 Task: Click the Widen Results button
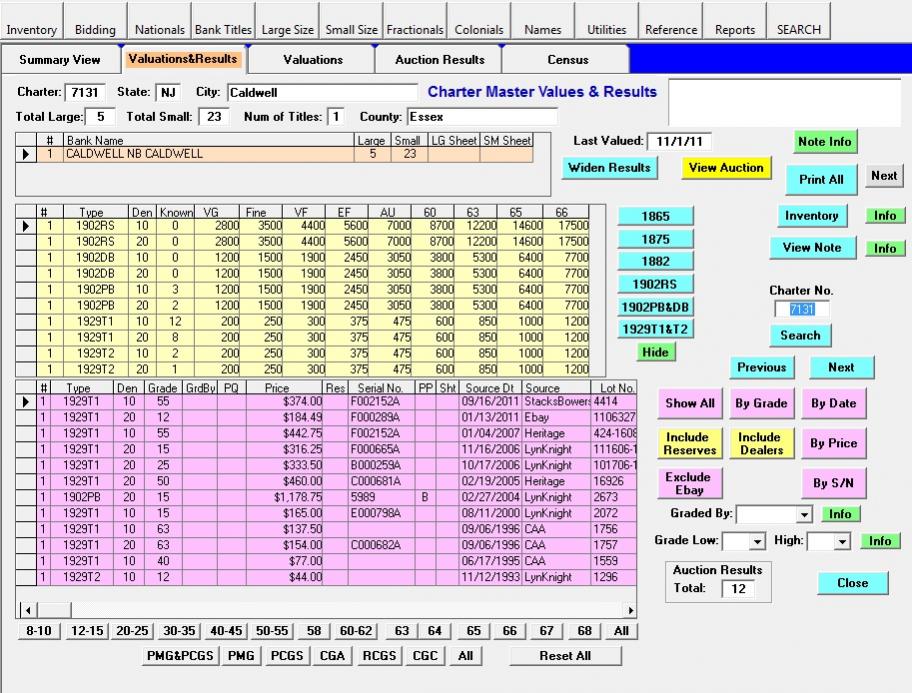point(609,168)
